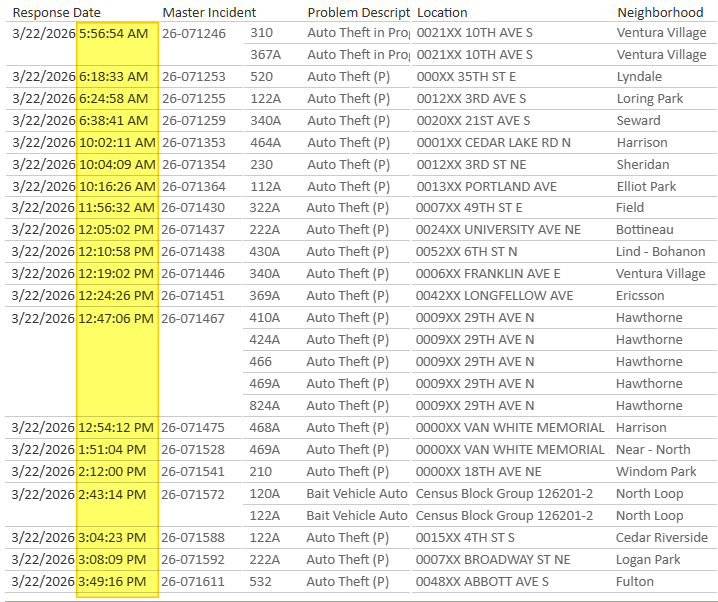Select time 3:49:16 PM

[x=112, y=581]
